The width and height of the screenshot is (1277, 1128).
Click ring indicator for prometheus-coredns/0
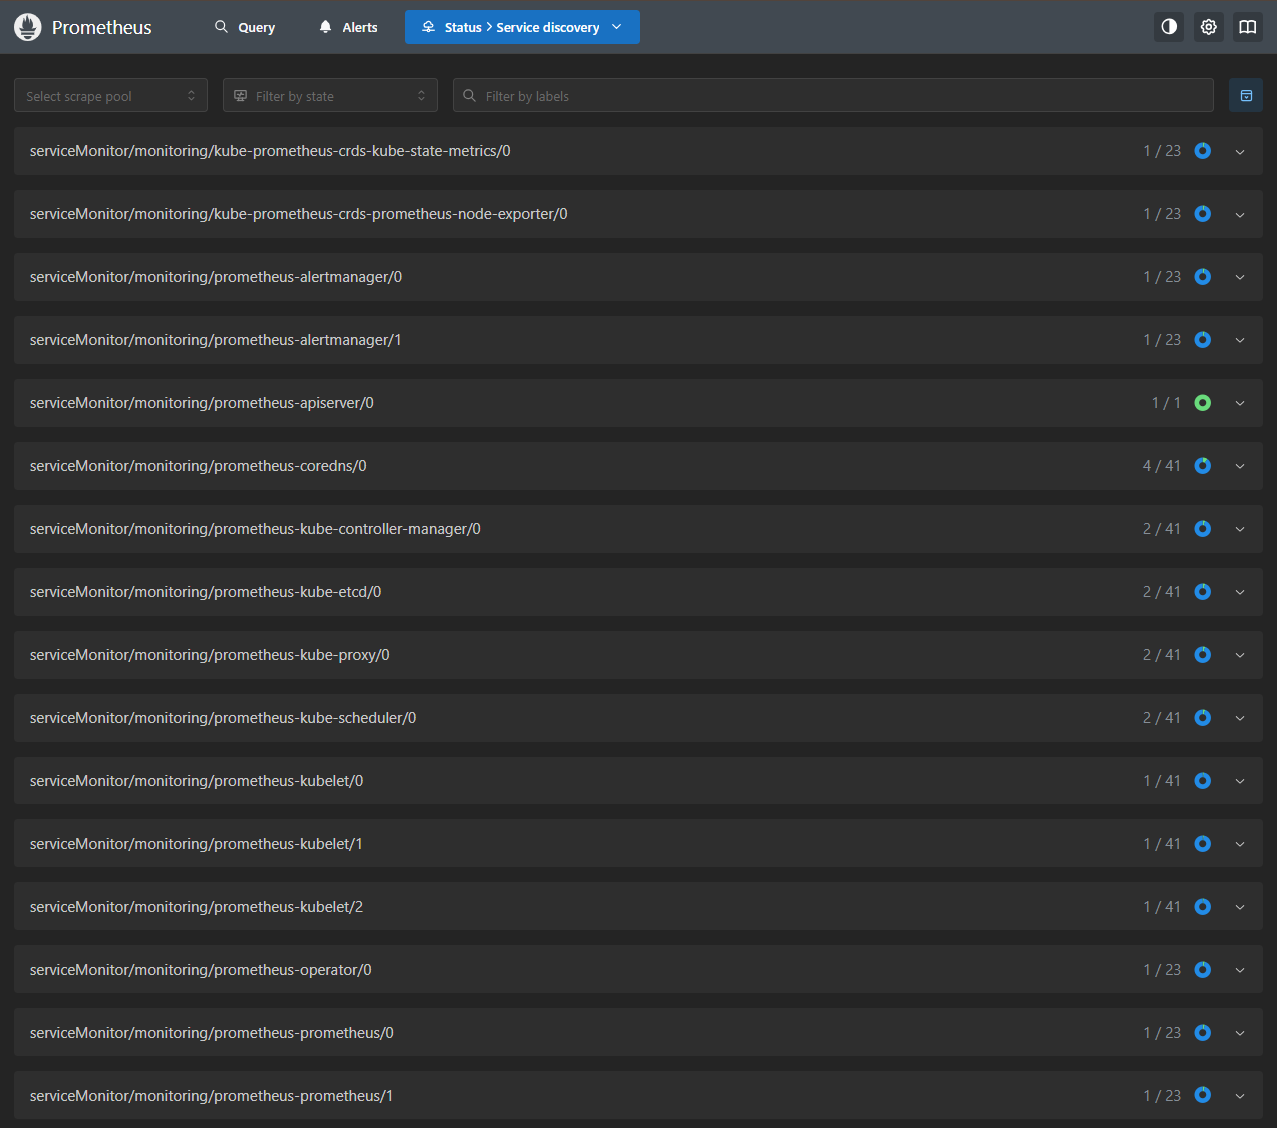(x=1203, y=466)
